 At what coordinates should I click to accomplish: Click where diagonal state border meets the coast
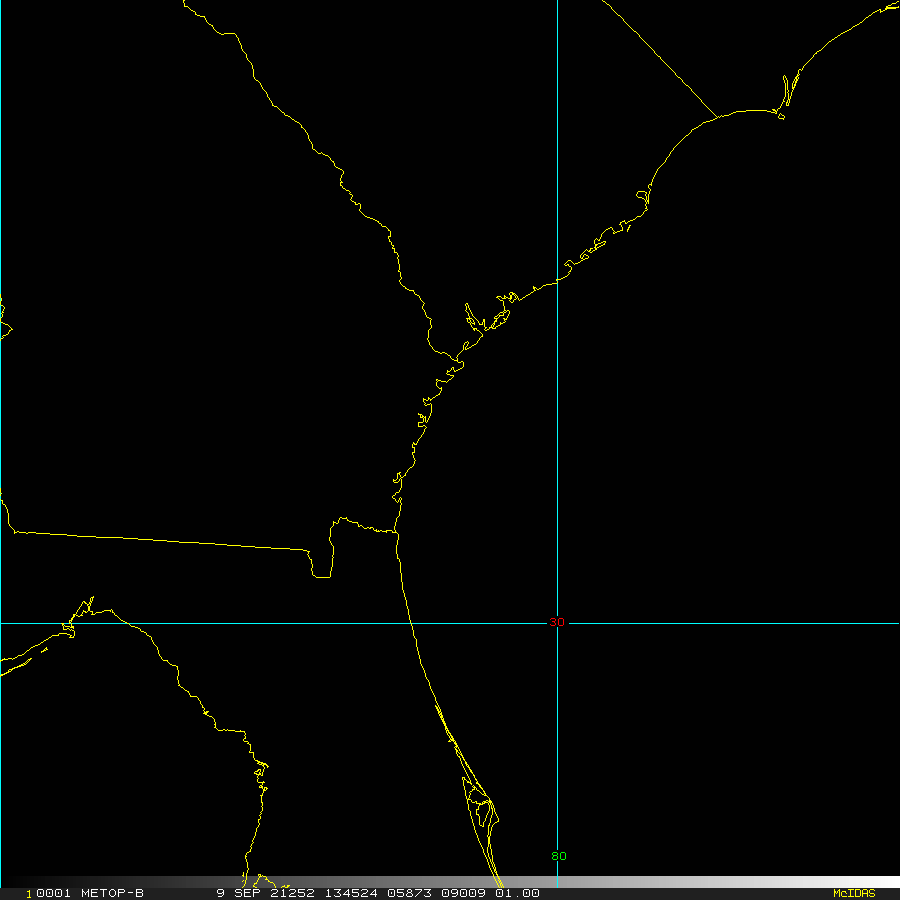[717, 117]
